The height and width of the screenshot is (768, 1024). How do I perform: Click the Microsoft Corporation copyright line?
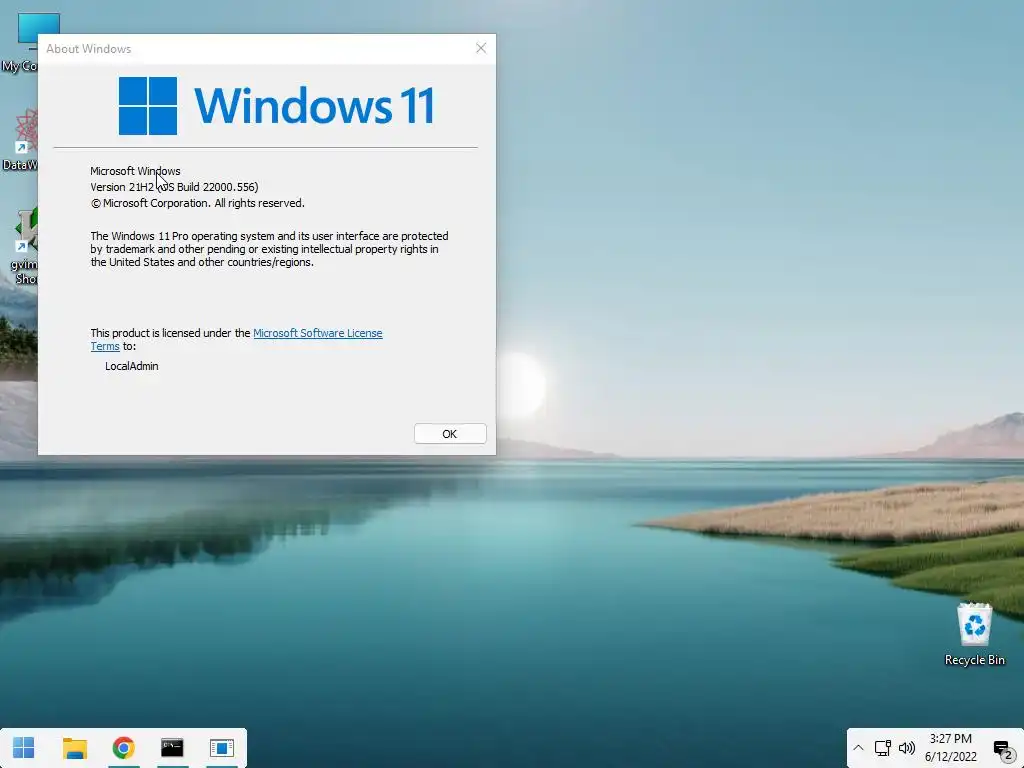(198, 203)
